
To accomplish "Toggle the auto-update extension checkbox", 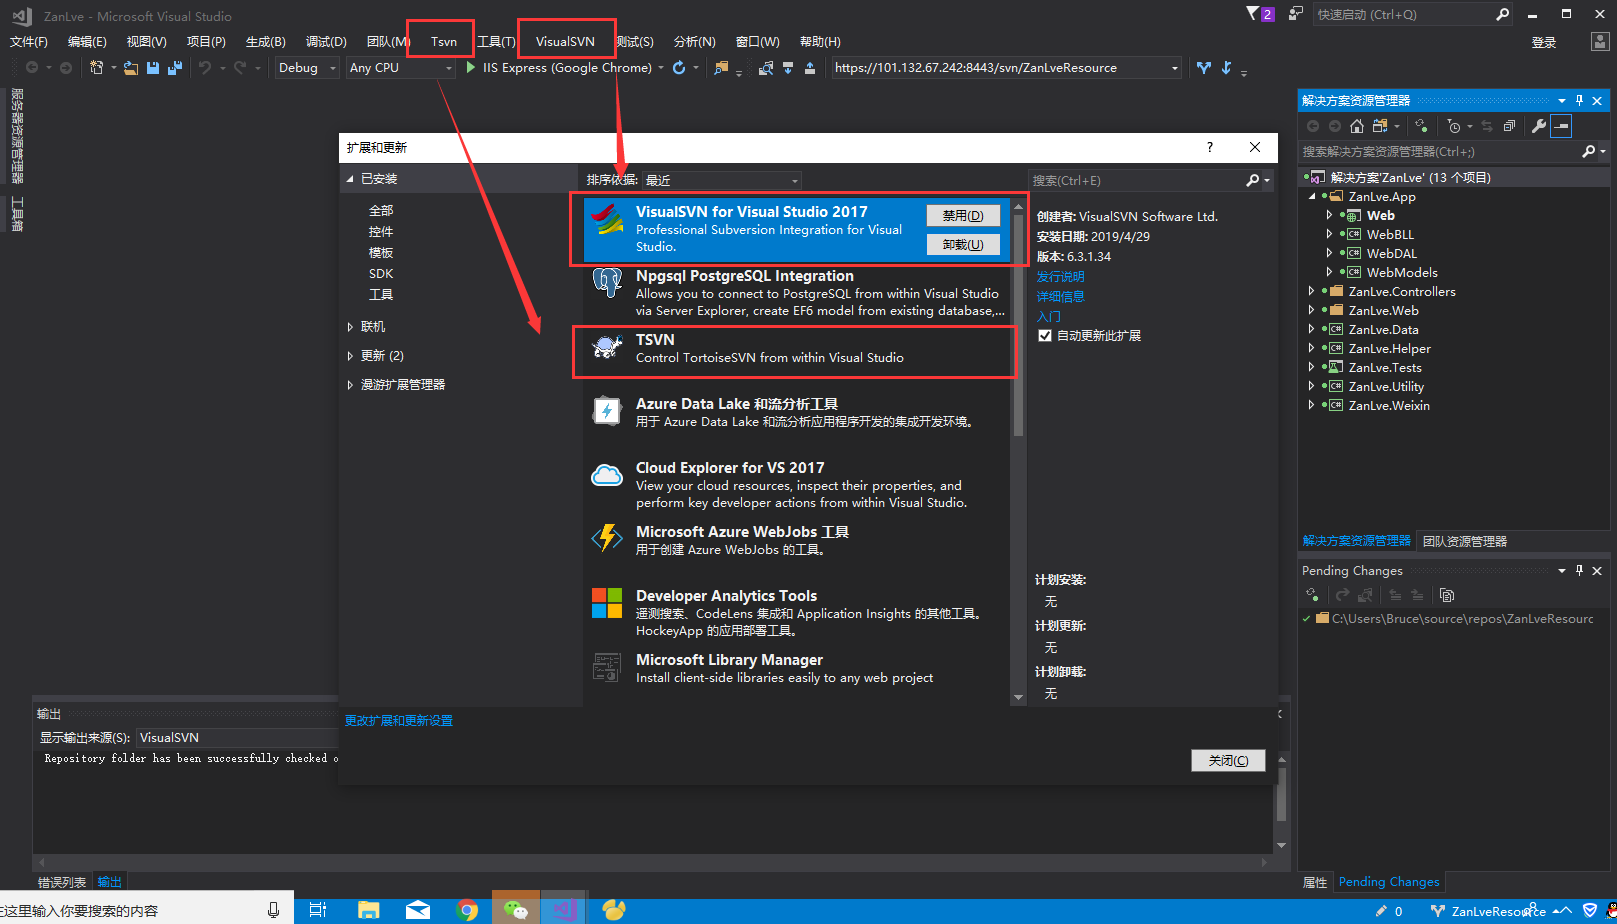I will click(x=1045, y=336).
